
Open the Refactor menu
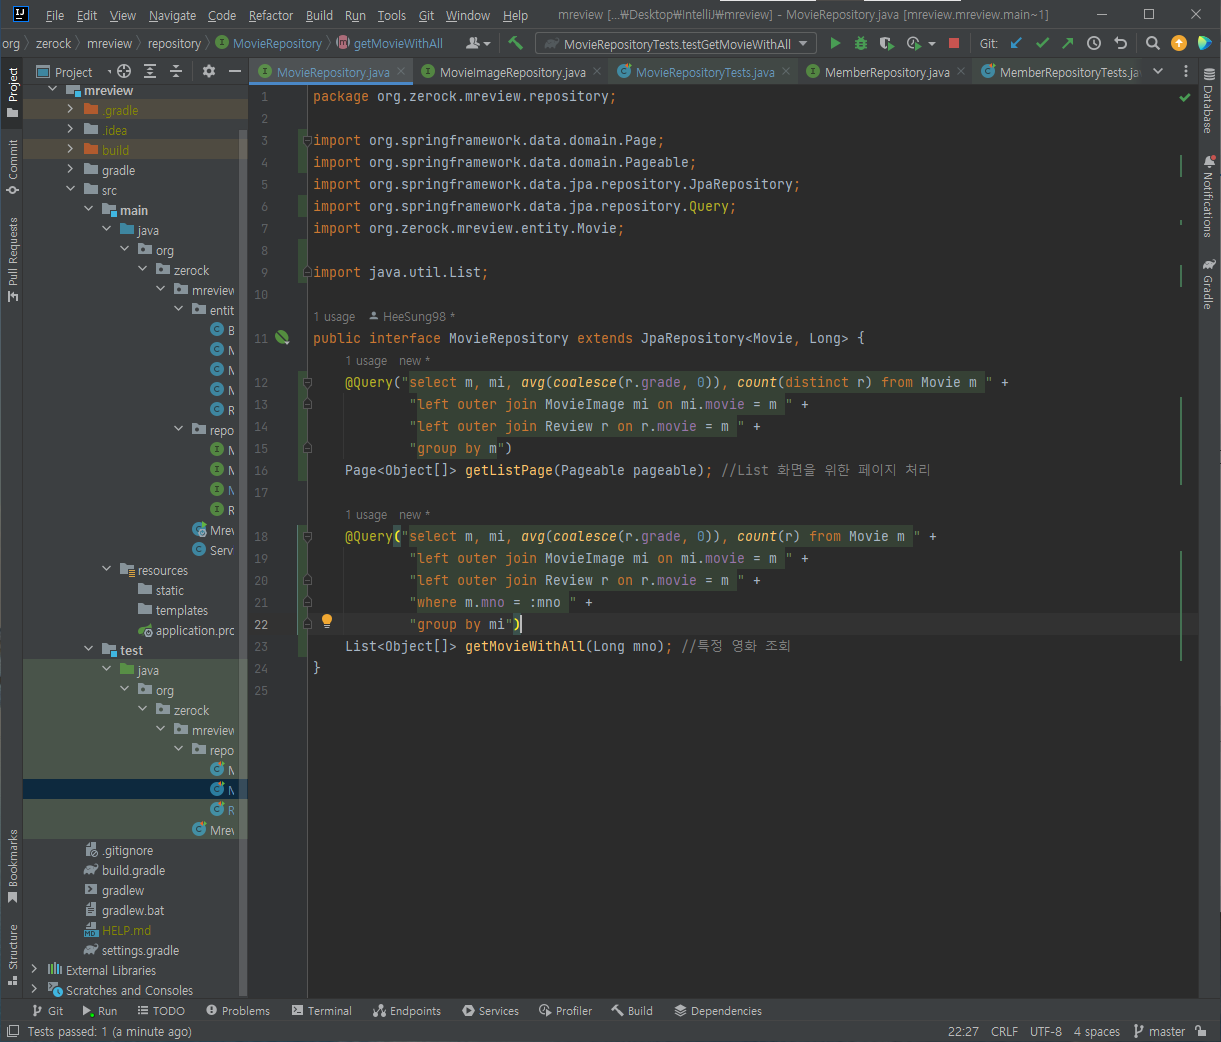pos(271,15)
